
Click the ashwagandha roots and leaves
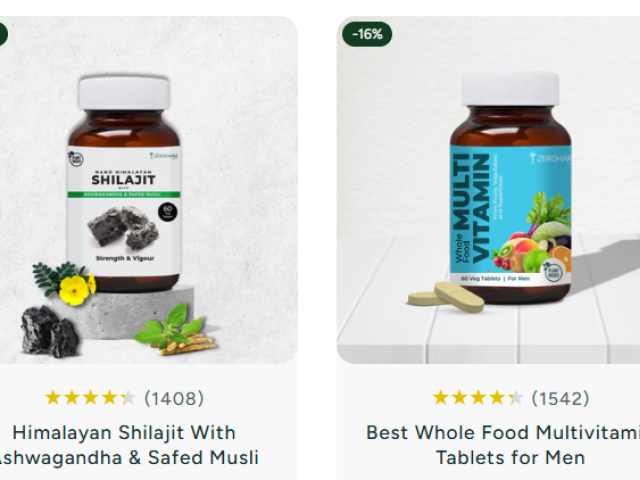pyautogui.click(x=176, y=331)
